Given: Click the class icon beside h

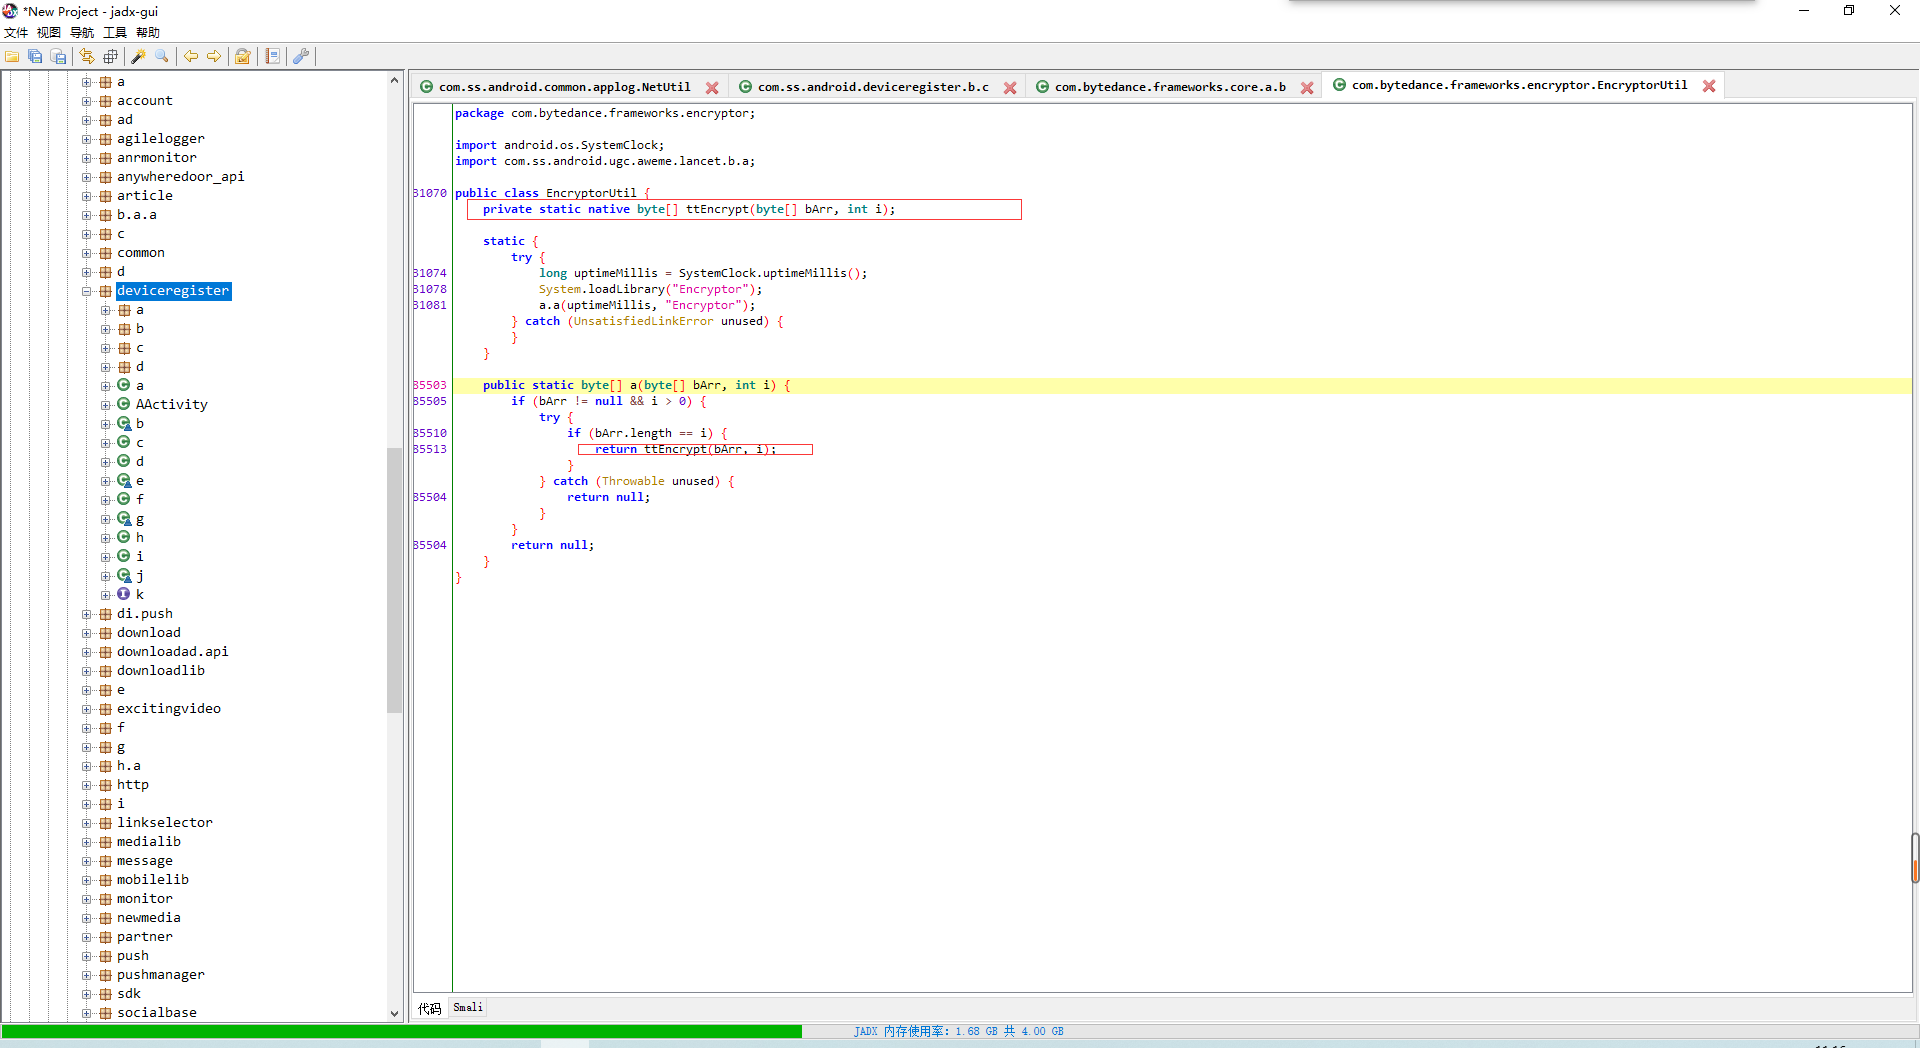Looking at the screenshot, I should pos(124,537).
